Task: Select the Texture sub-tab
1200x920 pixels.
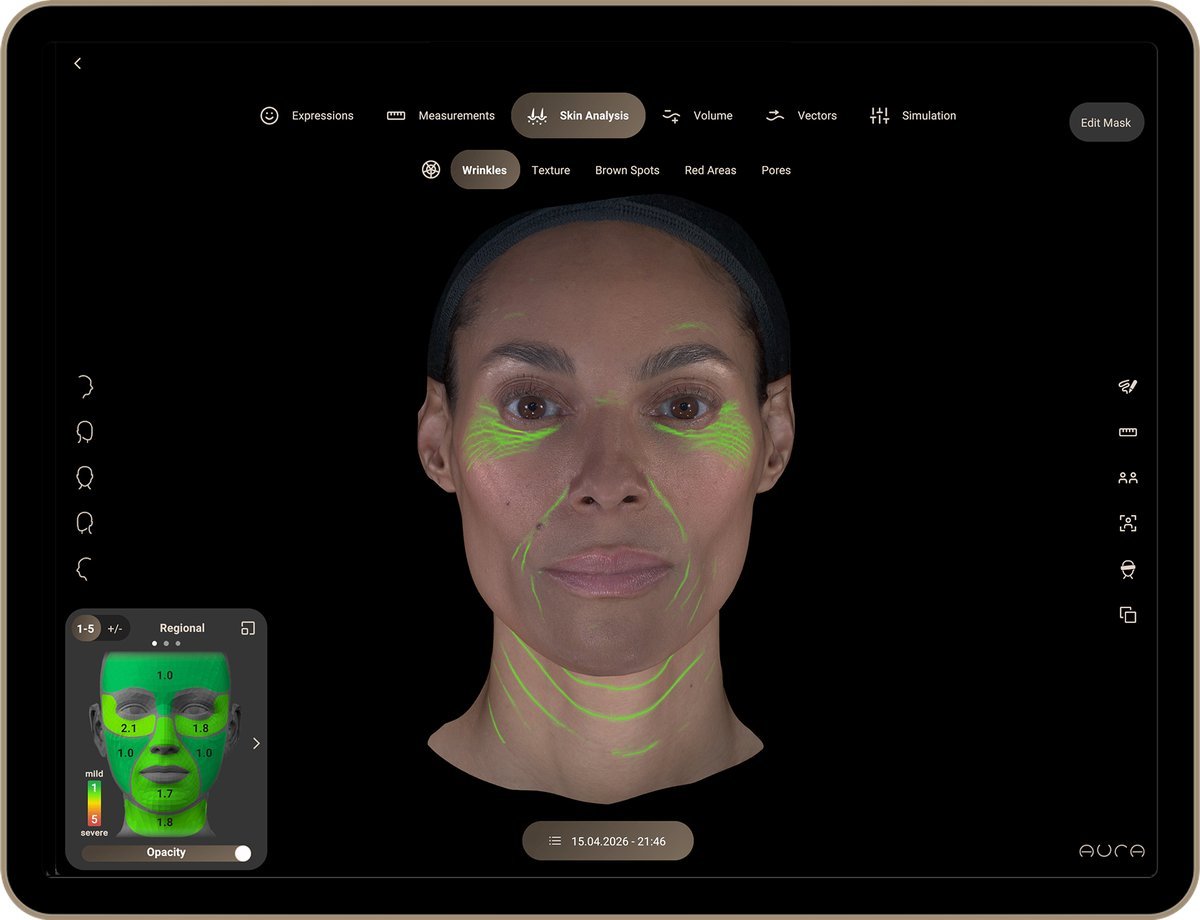Action: 551,170
